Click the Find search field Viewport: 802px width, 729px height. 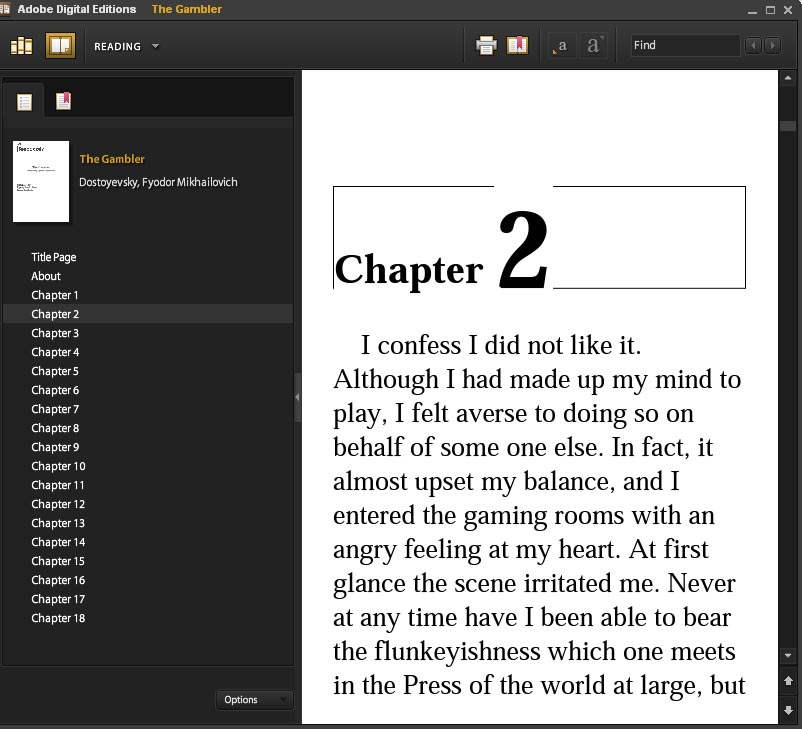[685, 45]
